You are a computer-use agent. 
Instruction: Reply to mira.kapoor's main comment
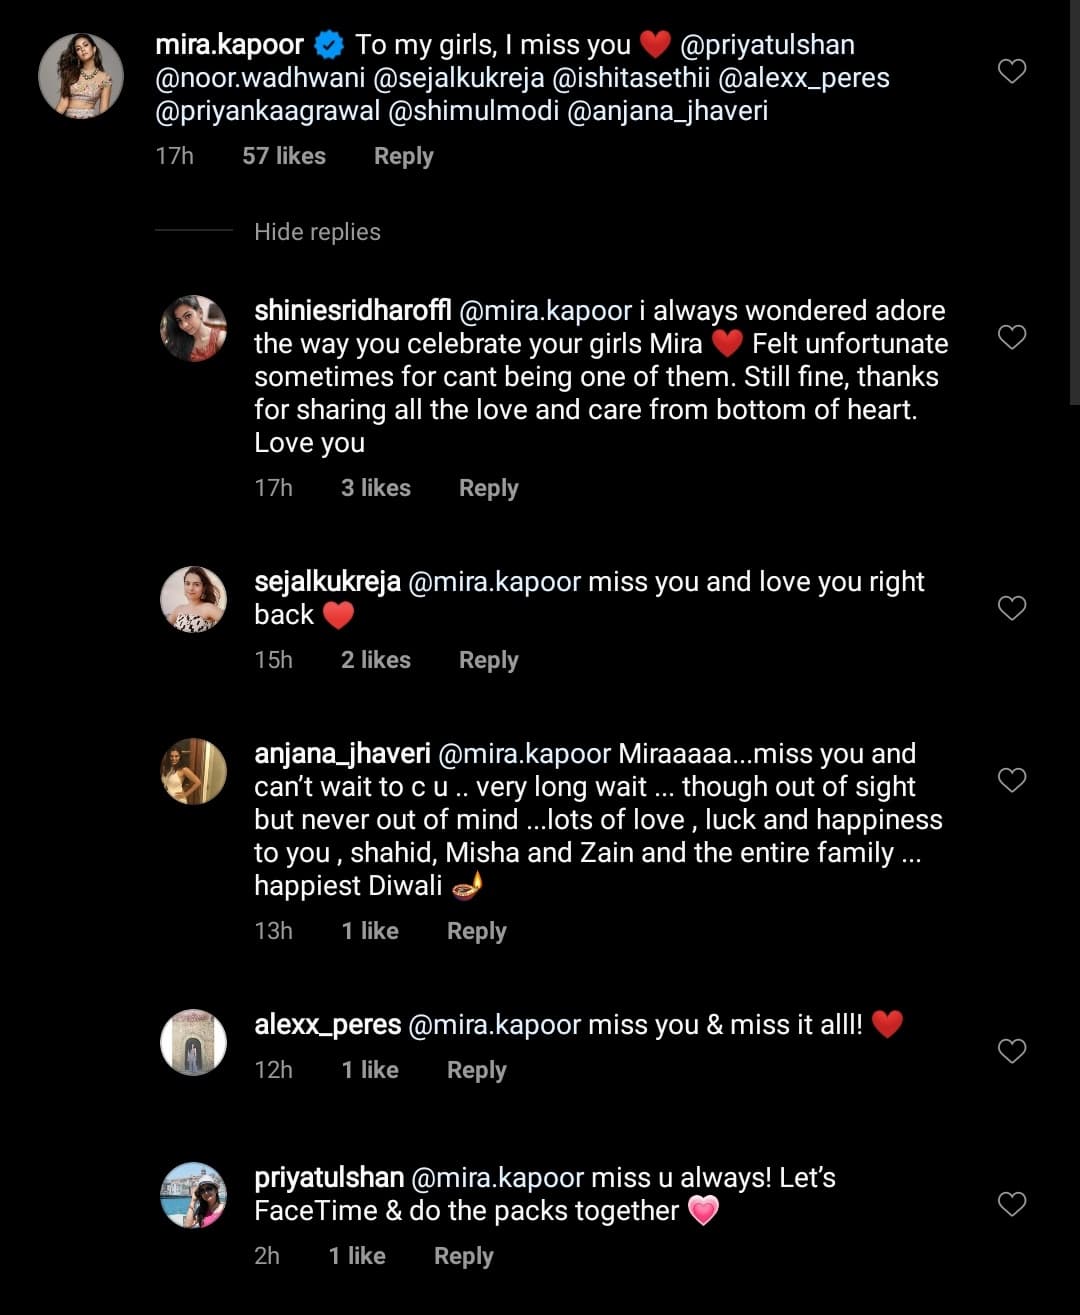tap(403, 156)
